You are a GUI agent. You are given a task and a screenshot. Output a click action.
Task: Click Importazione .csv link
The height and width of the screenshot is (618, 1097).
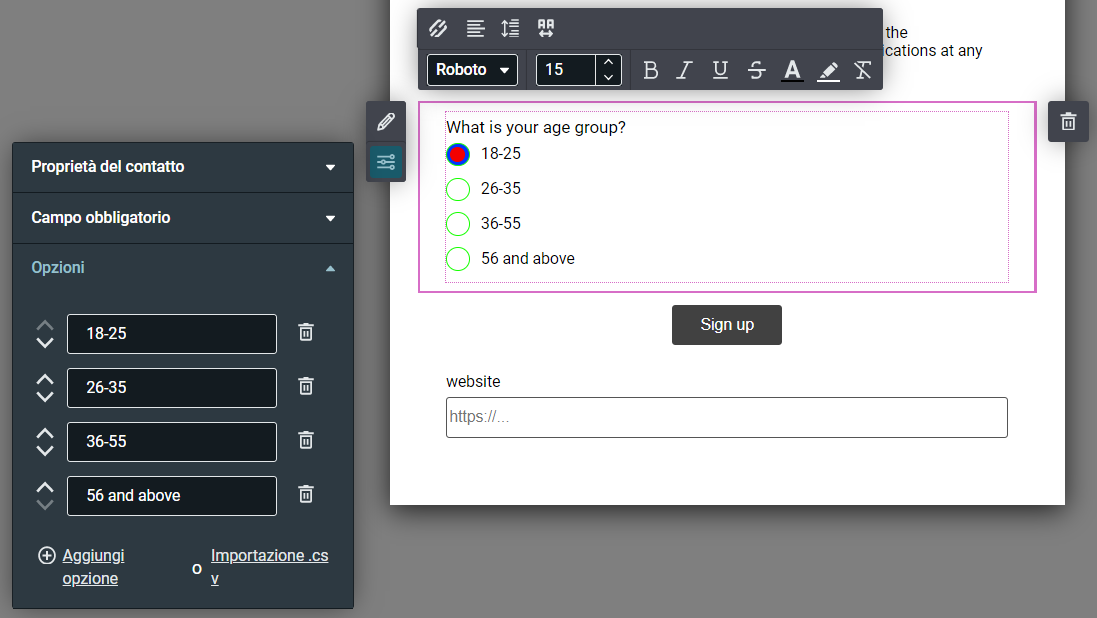pyautogui.click(x=269, y=567)
